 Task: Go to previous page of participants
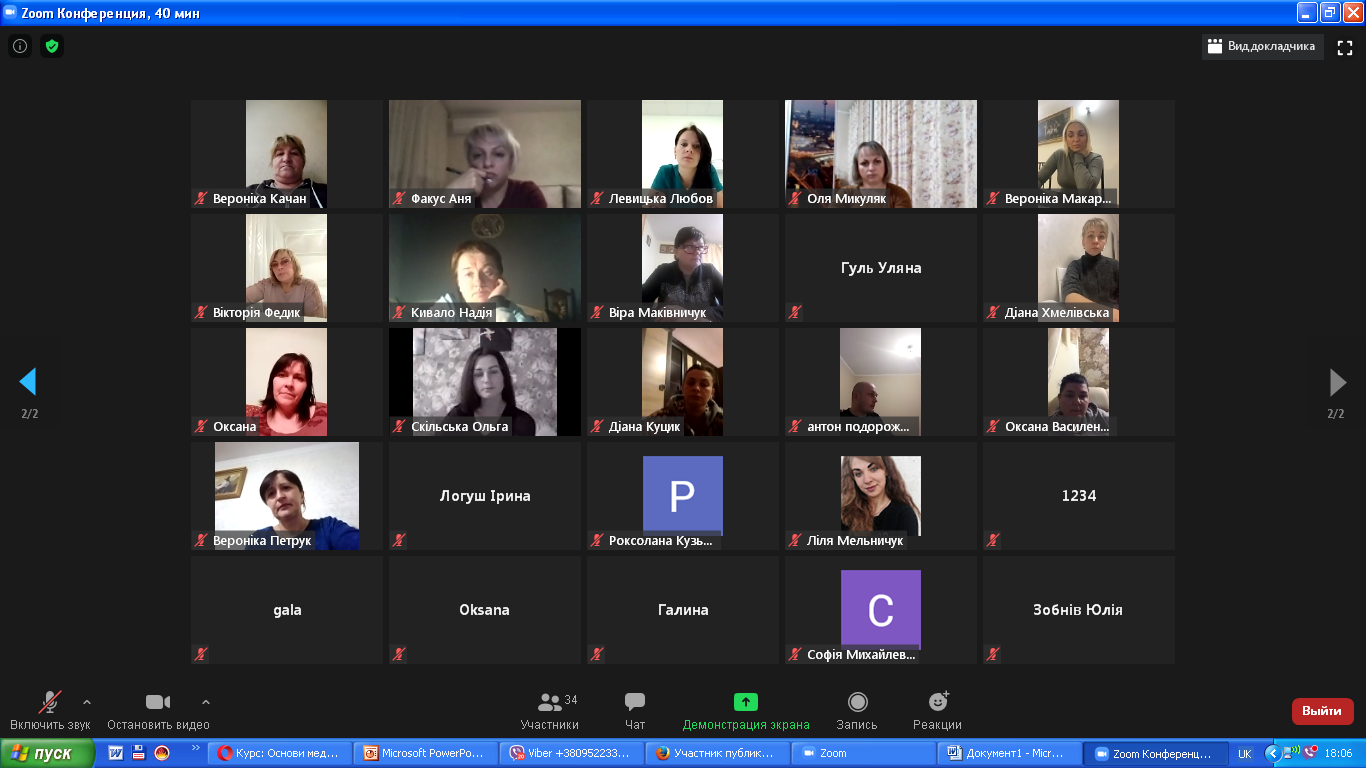[x=28, y=382]
